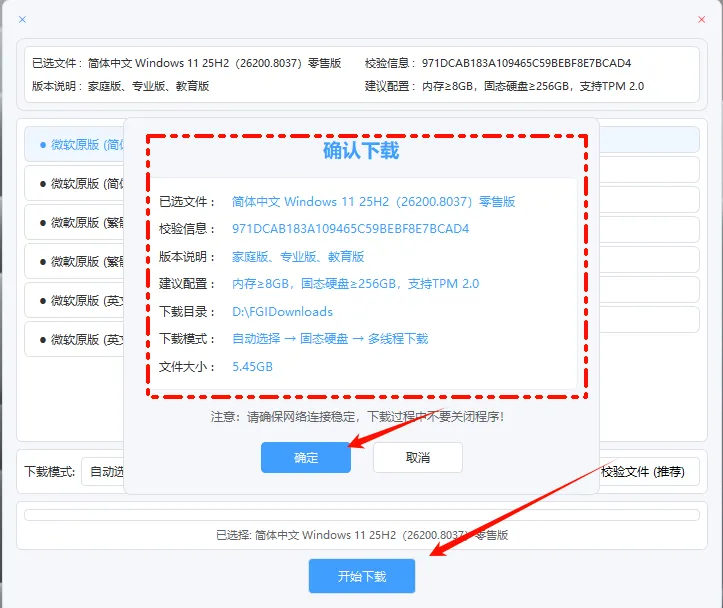The image size is (723, 608).
Task: Select first 微软原版 (简 highlighted list row
Action: (x=74, y=145)
